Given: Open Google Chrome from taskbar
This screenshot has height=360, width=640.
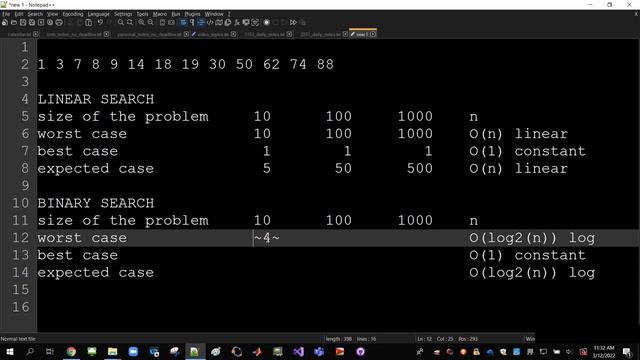Looking at the screenshot, I should pos(71,351).
